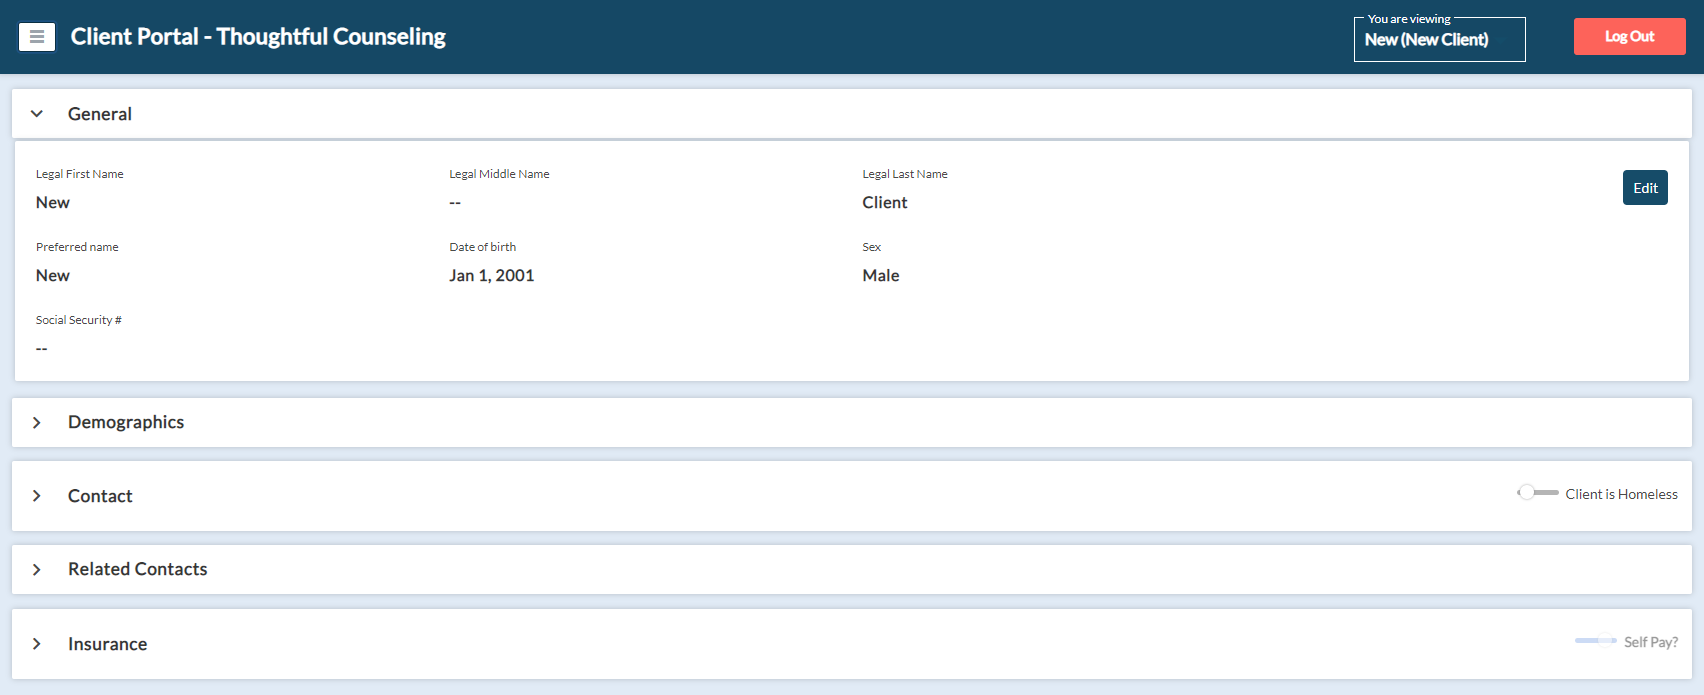Enable the Self Pay toggle
The height and width of the screenshot is (695, 1704).
coord(1595,641)
